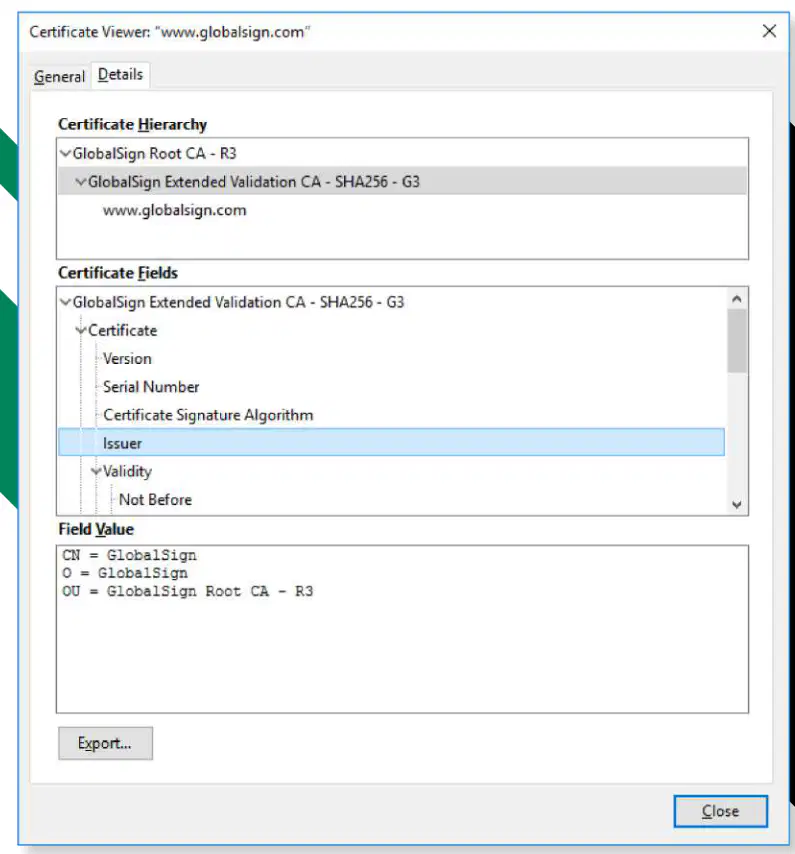Image resolution: width=795 pixels, height=854 pixels.
Task: Click inside the Field Value text box
Action: pos(402,629)
